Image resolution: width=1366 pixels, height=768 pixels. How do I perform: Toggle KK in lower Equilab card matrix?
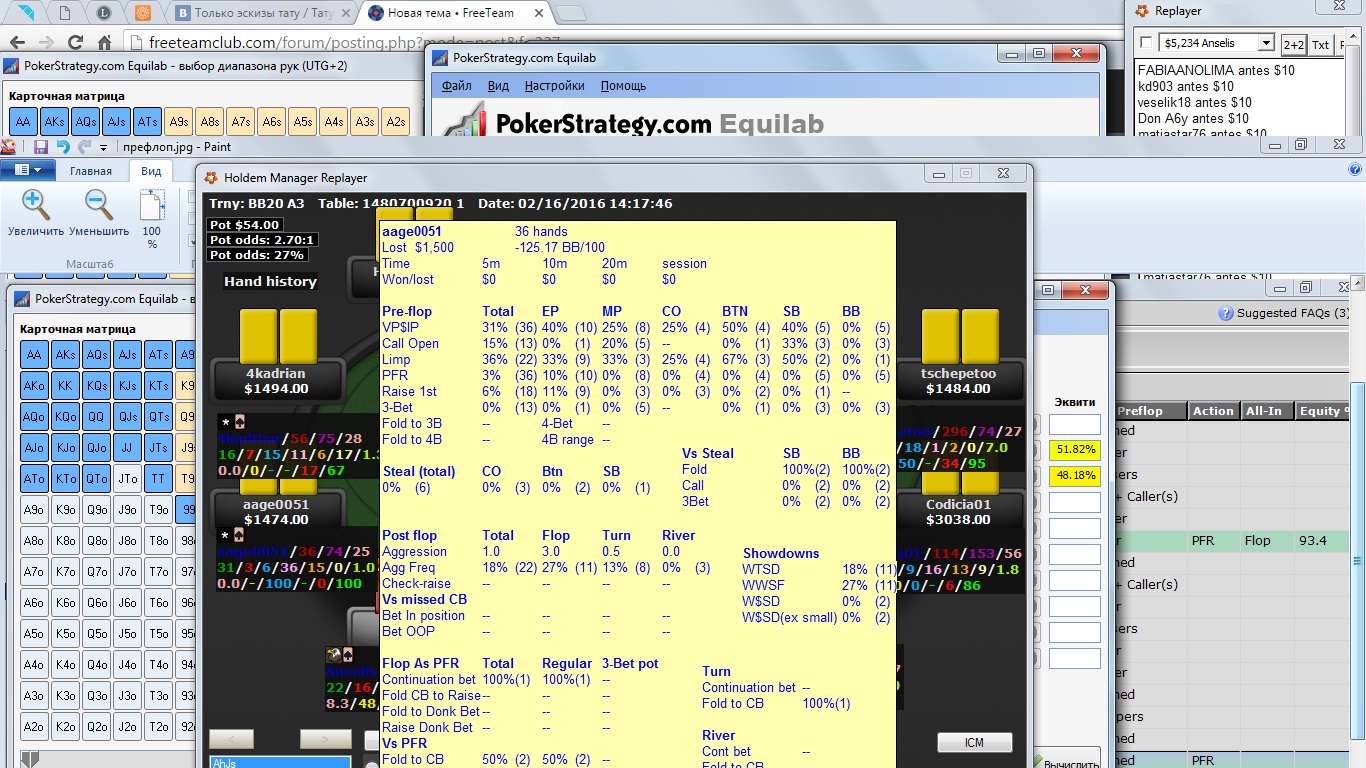pyautogui.click(x=65, y=385)
